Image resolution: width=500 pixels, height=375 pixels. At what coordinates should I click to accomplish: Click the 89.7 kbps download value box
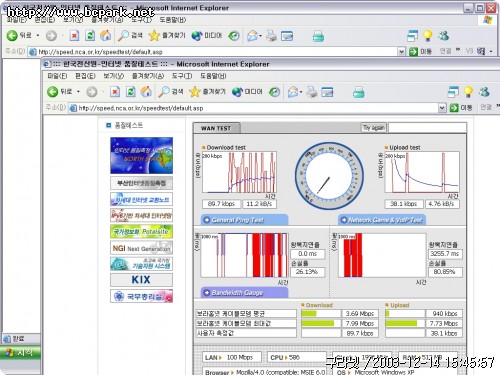click(x=221, y=204)
